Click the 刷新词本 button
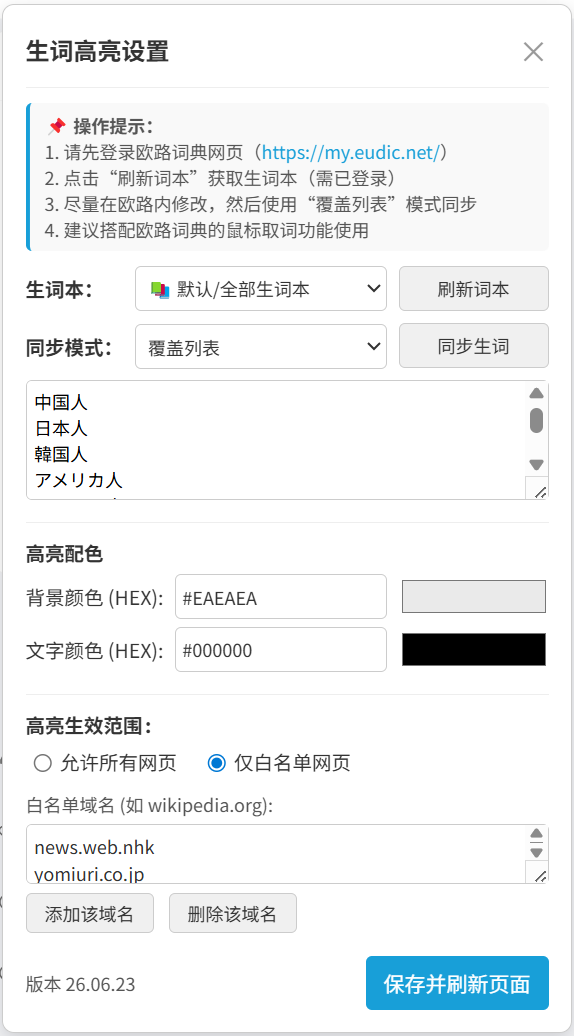 tap(474, 289)
